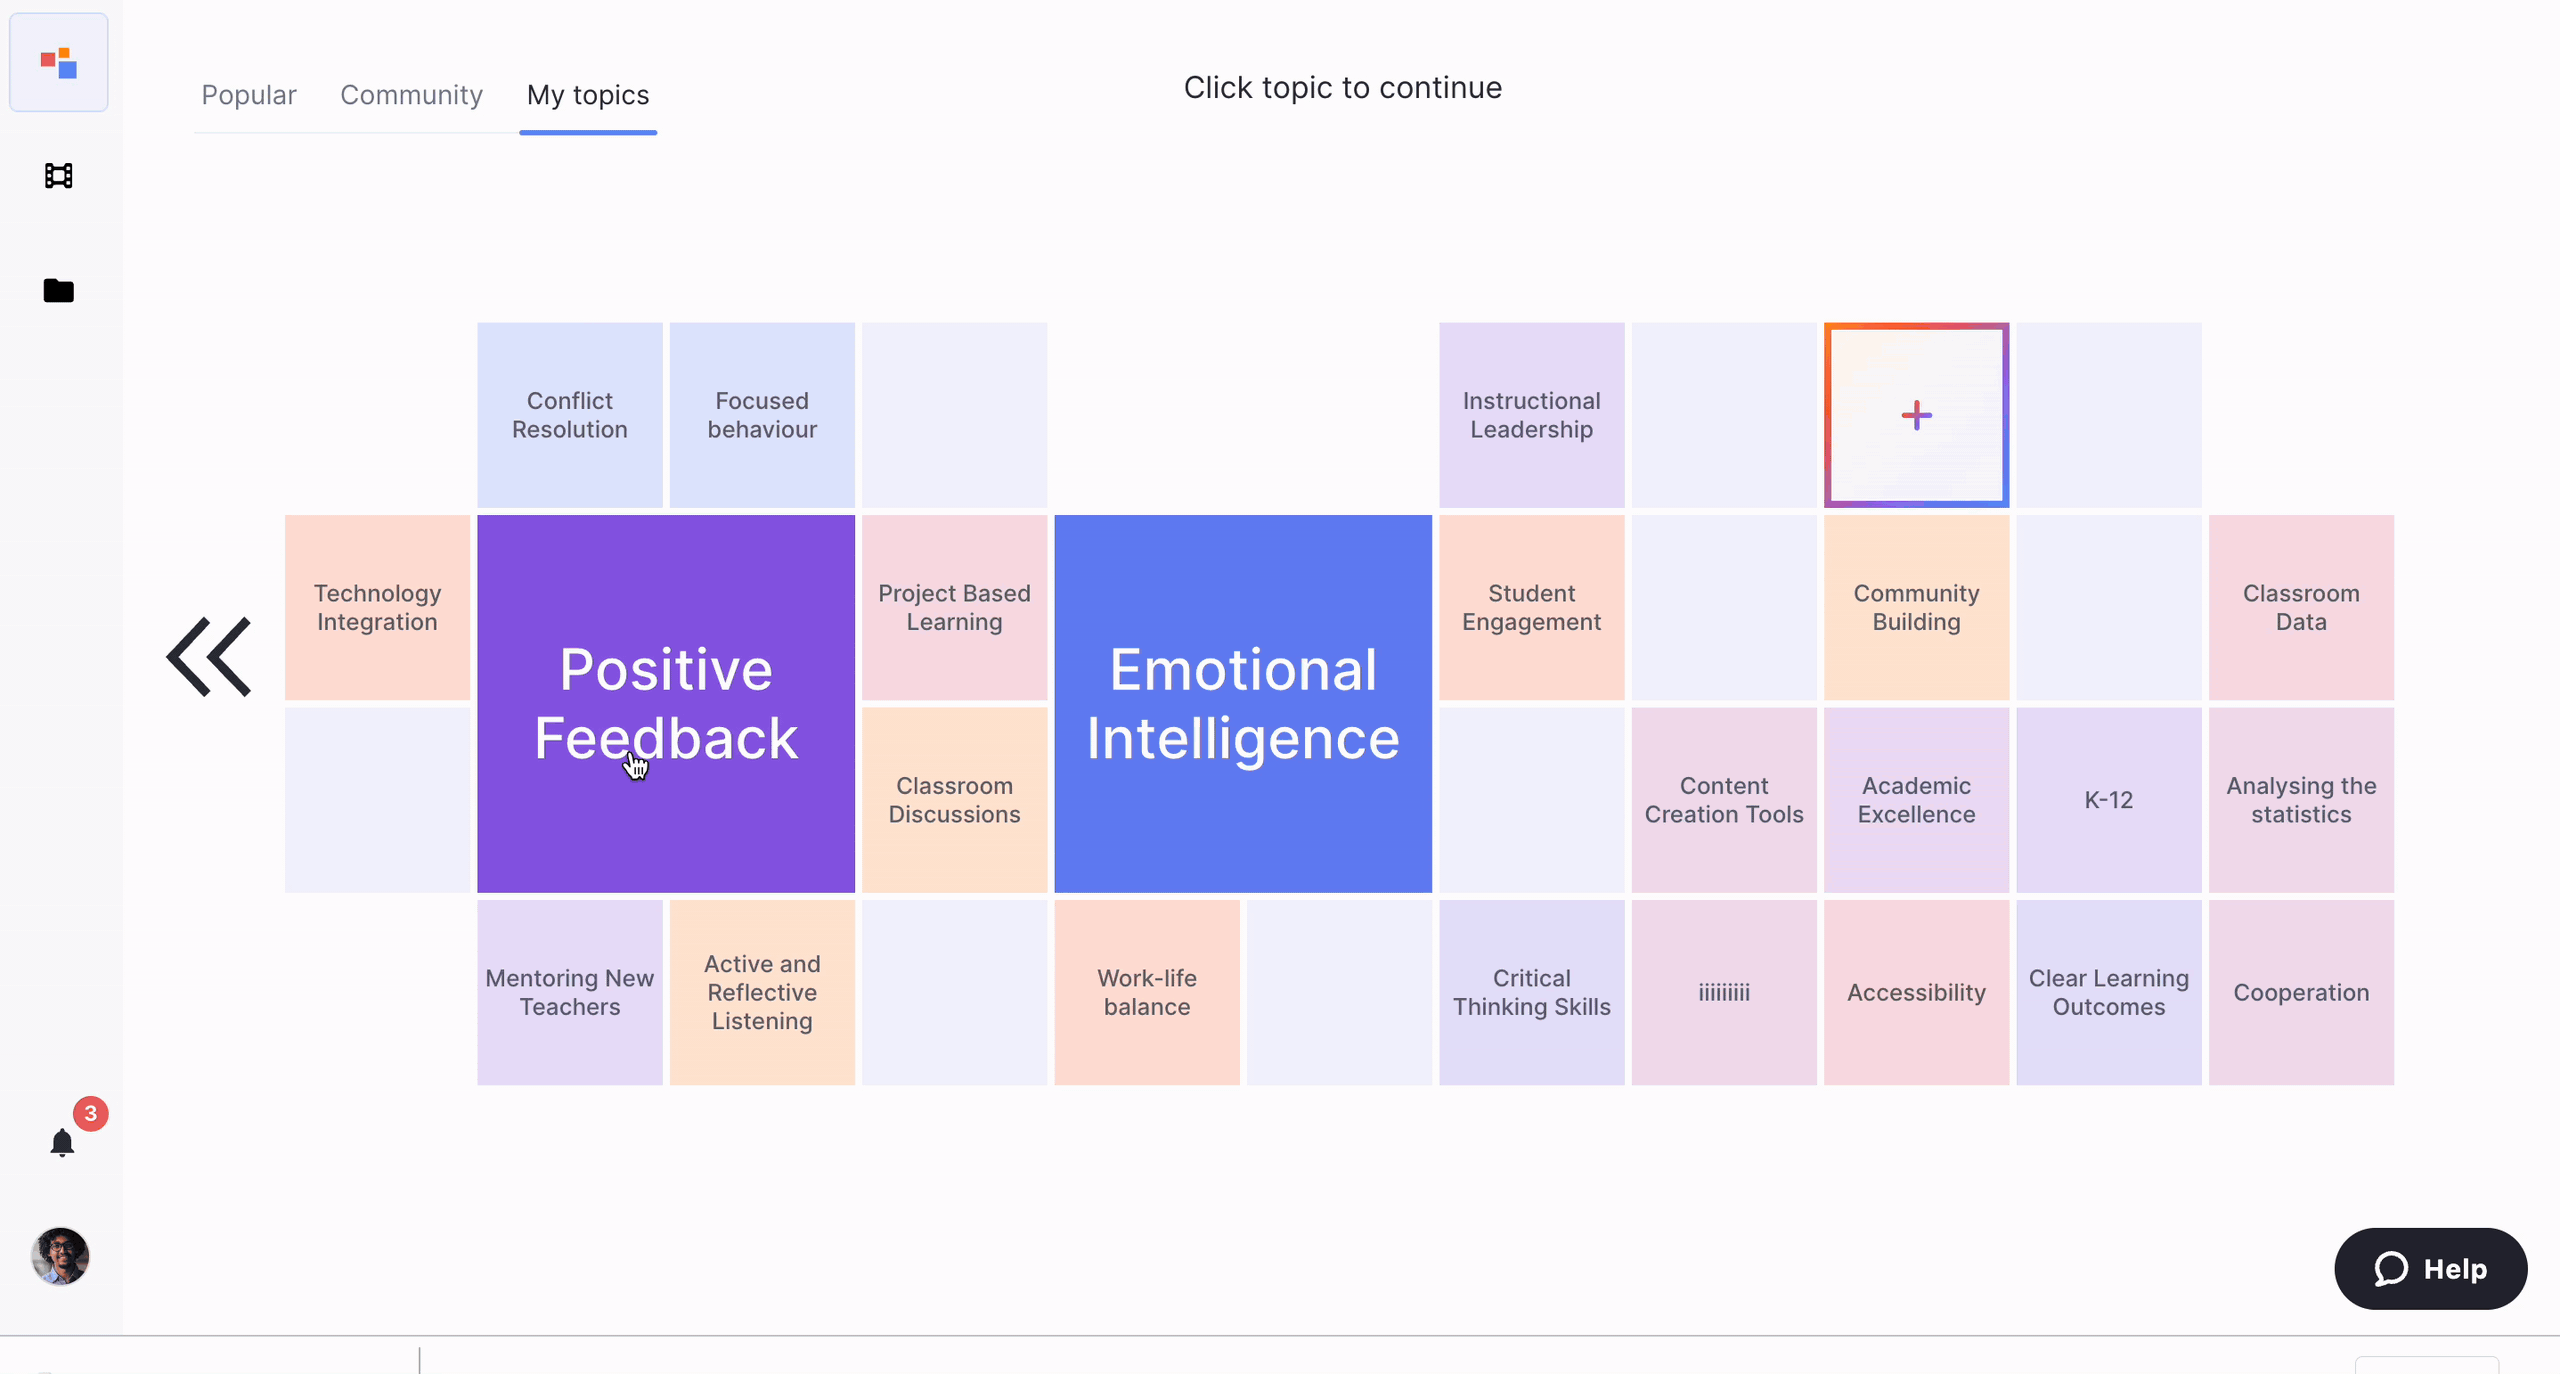2560x1374 pixels.
Task: Select the K-12 topic tile
Action: pos(2108,800)
